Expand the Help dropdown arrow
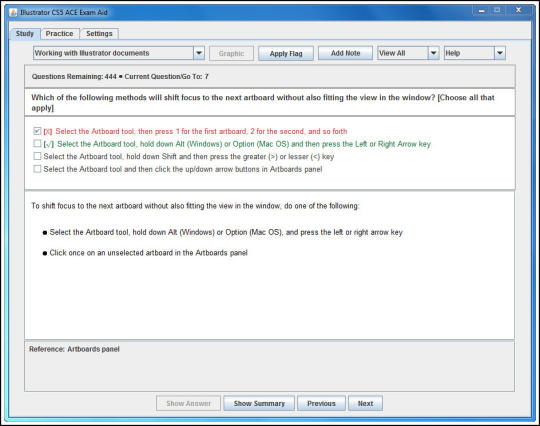The width and height of the screenshot is (540, 426). click(x=500, y=53)
